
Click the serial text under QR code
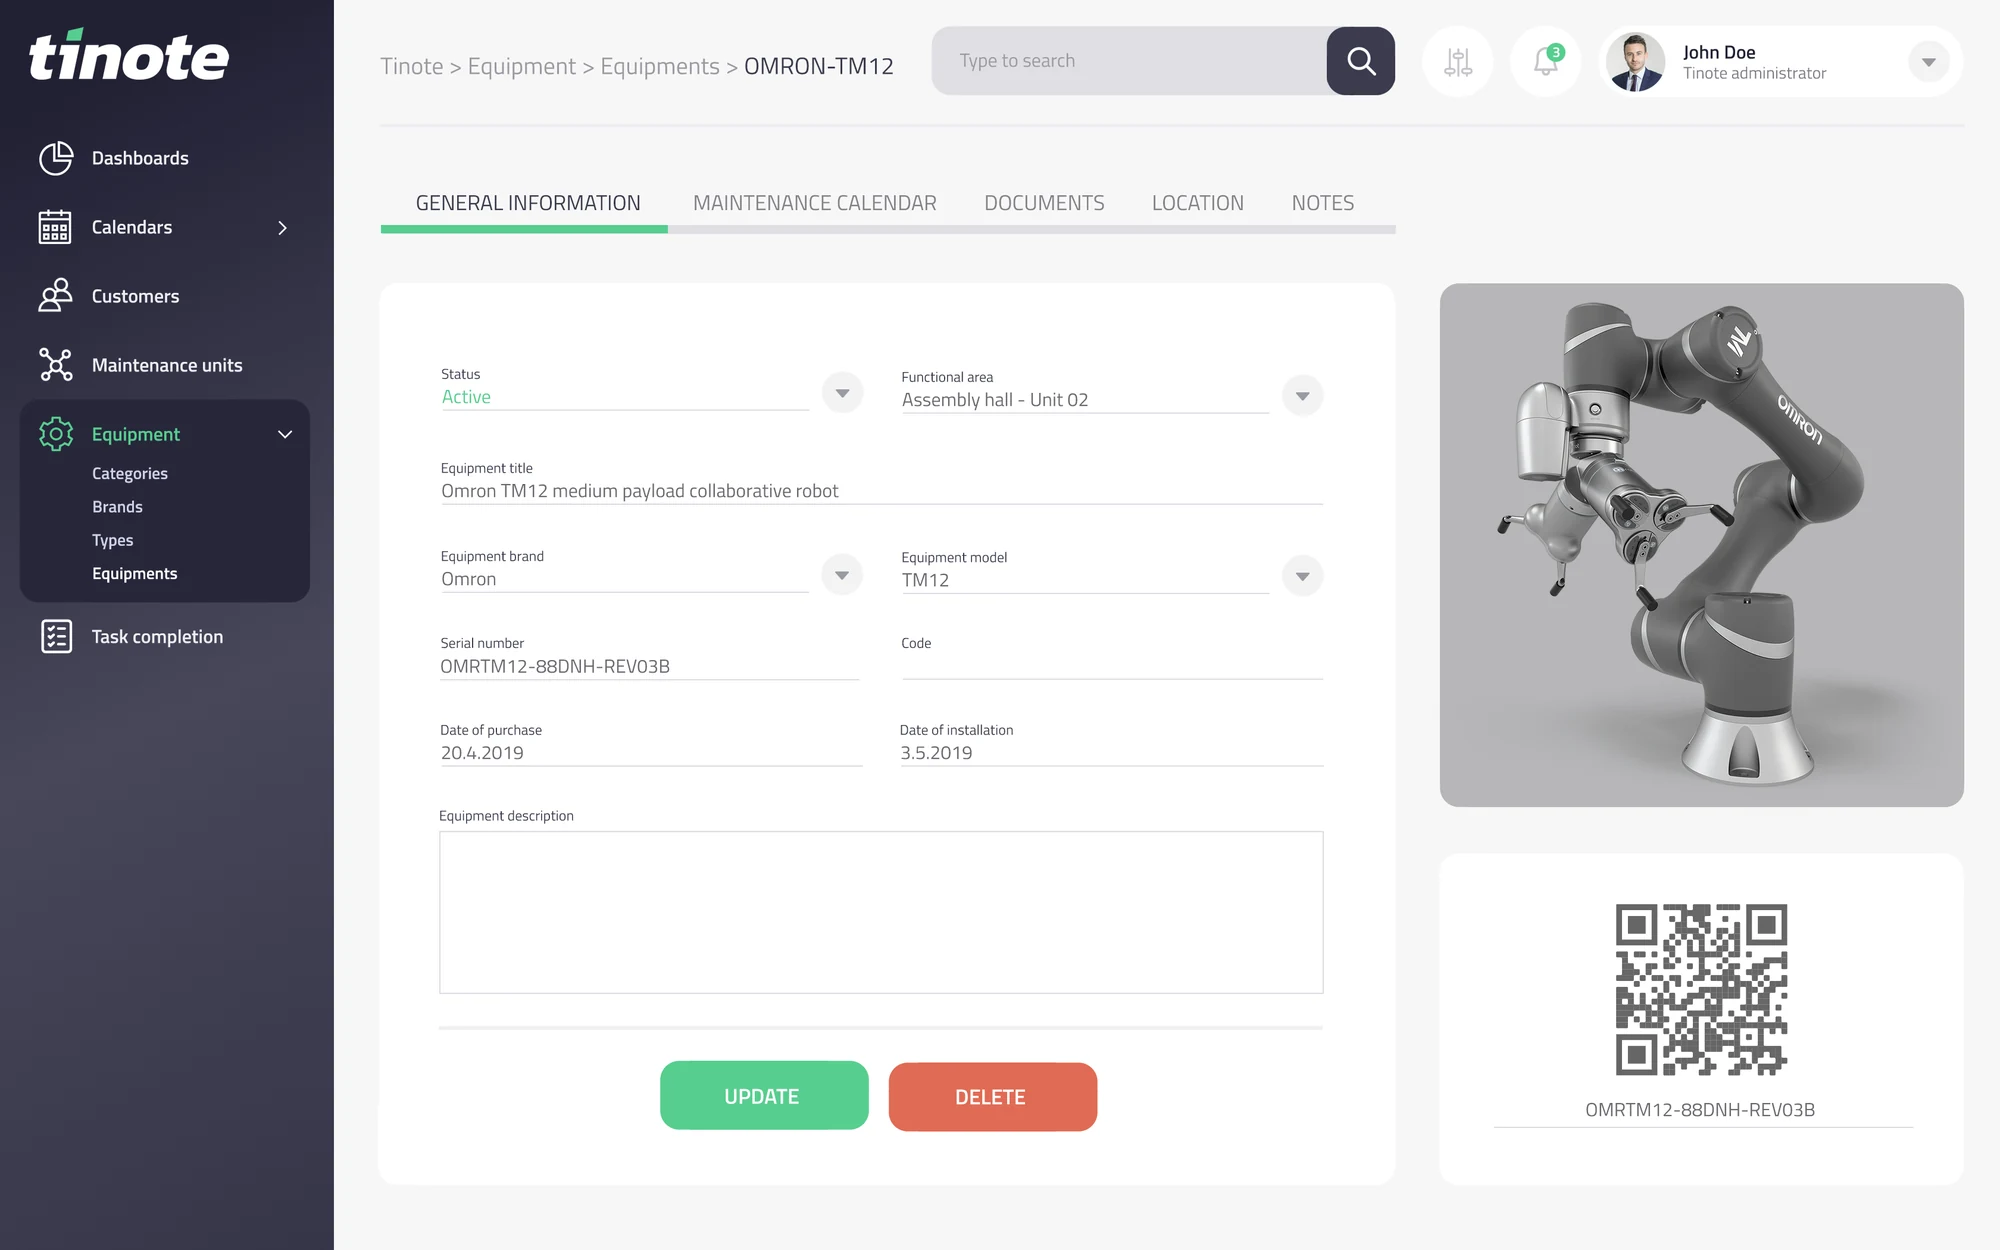[x=1700, y=1110]
